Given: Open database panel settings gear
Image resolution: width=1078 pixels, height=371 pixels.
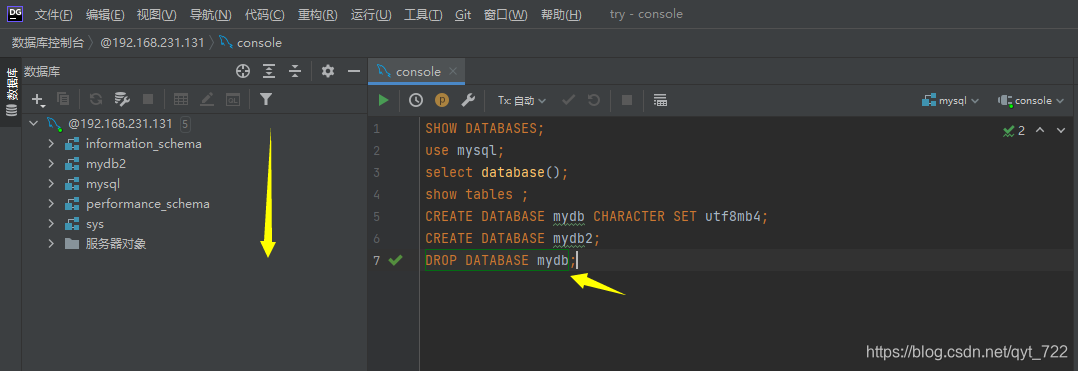Looking at the screenshot, I should (328, 71).
